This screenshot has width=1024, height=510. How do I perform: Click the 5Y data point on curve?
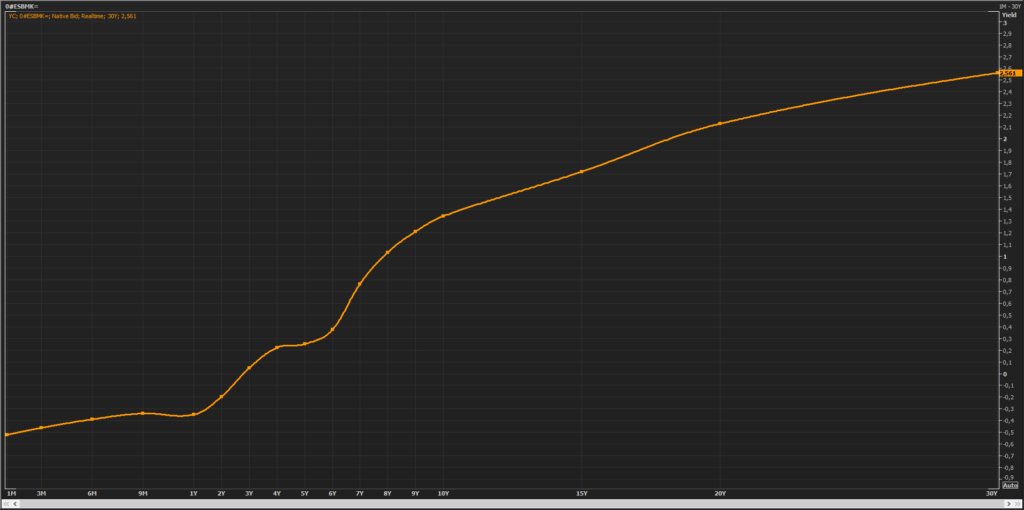point(304,344)
